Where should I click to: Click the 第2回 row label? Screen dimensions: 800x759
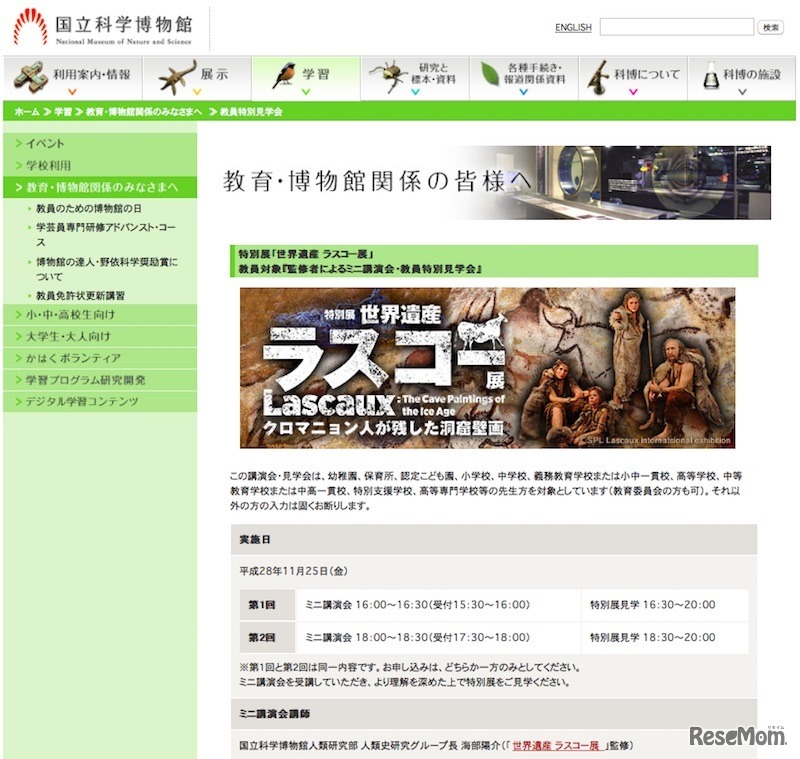point(267,638)
